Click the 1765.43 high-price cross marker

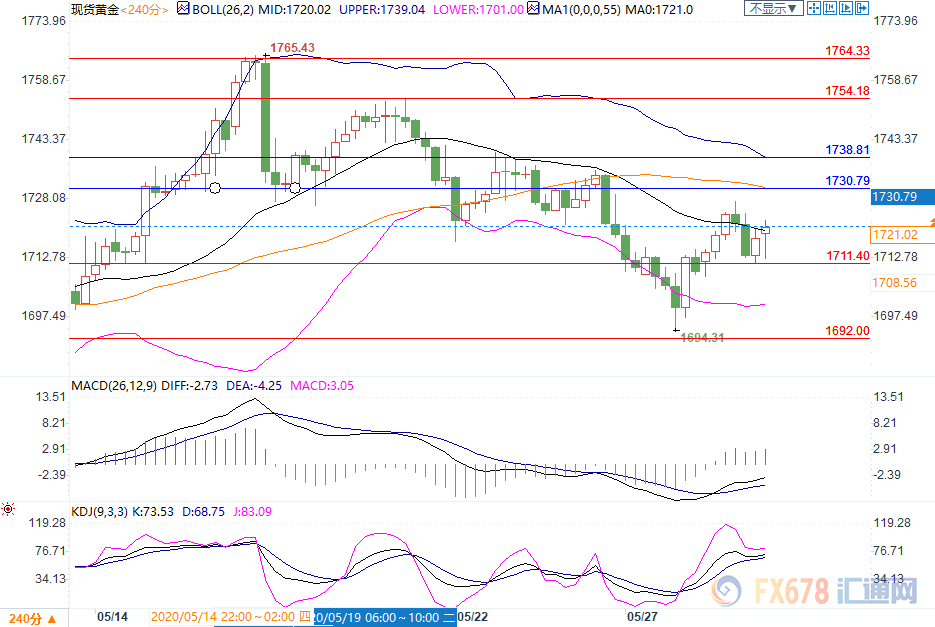coord(265,57)
